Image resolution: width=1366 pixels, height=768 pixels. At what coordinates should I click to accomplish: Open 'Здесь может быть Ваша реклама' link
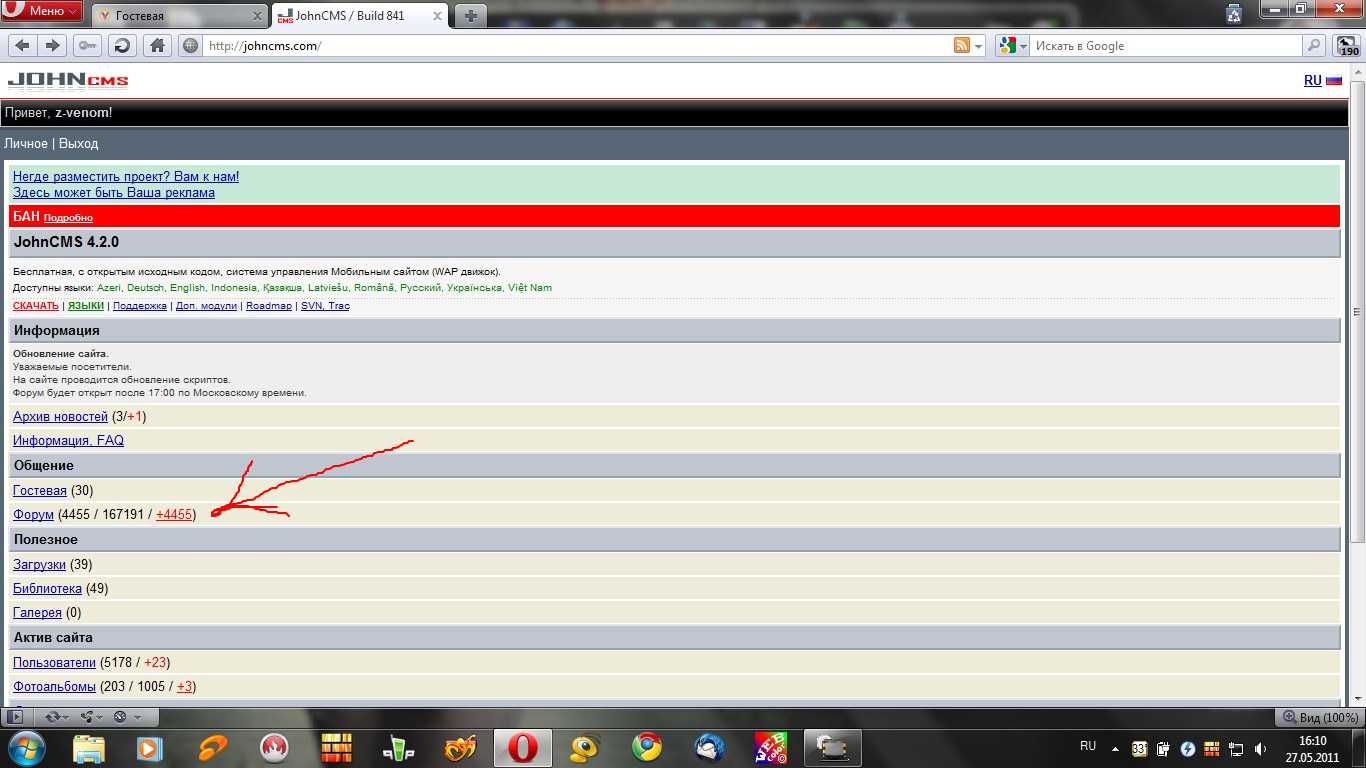114,192
